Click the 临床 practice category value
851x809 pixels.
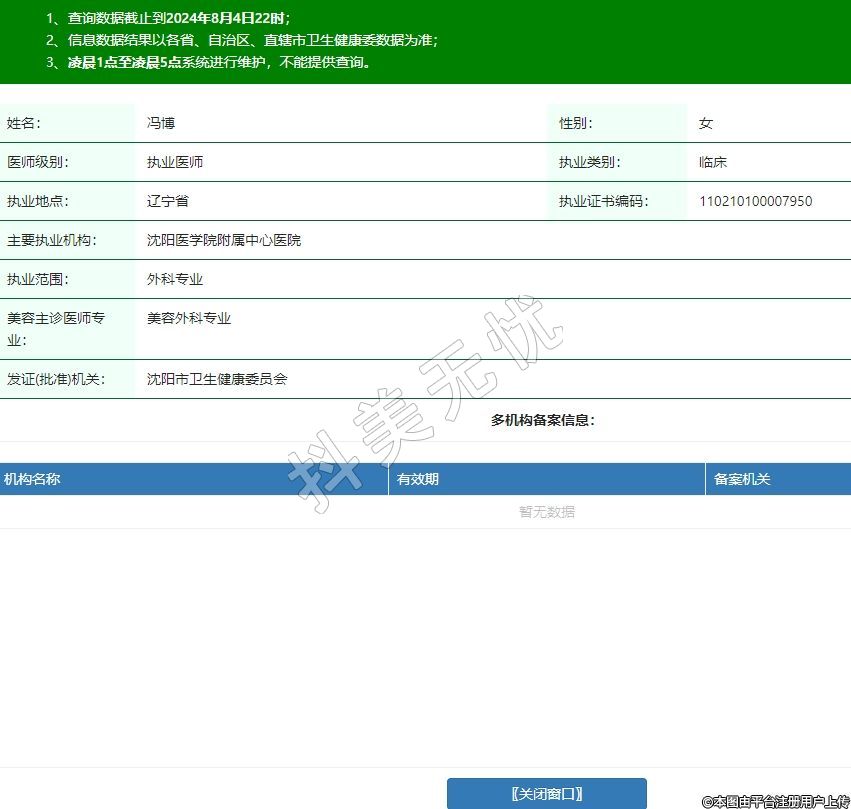click(713, 162)
